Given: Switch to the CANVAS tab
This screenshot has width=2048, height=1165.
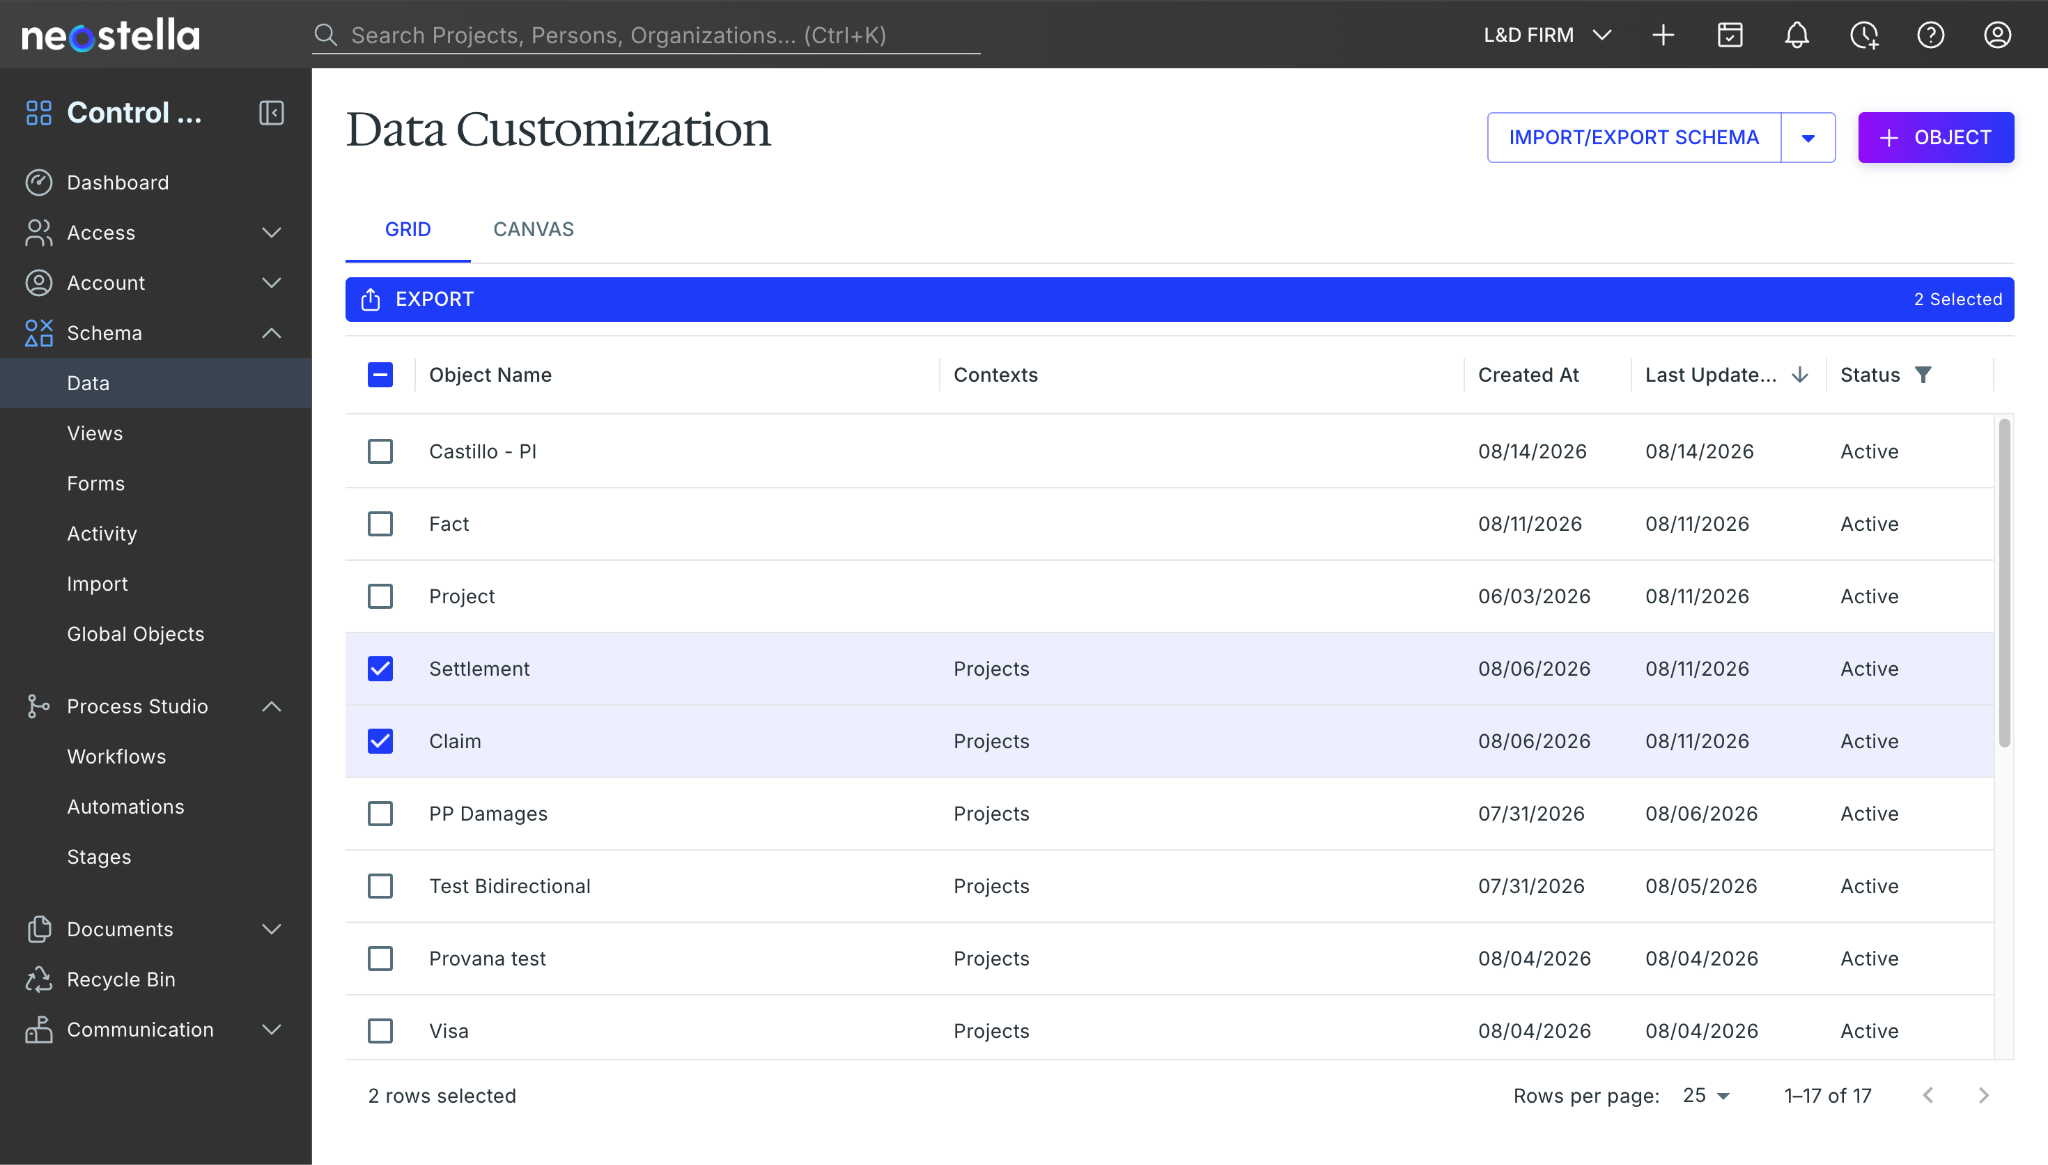Looking at the screenshot, I should (533, 230).
